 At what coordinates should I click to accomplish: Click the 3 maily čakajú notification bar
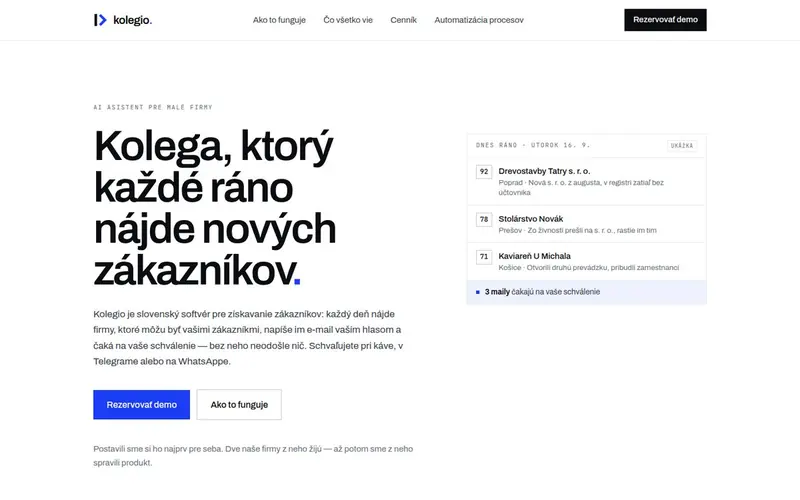(x=587, y=292)
